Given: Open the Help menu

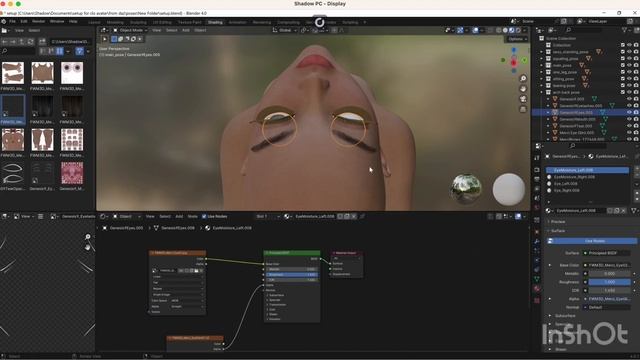Looking at the screenshot, I should [x=73, y=21].
